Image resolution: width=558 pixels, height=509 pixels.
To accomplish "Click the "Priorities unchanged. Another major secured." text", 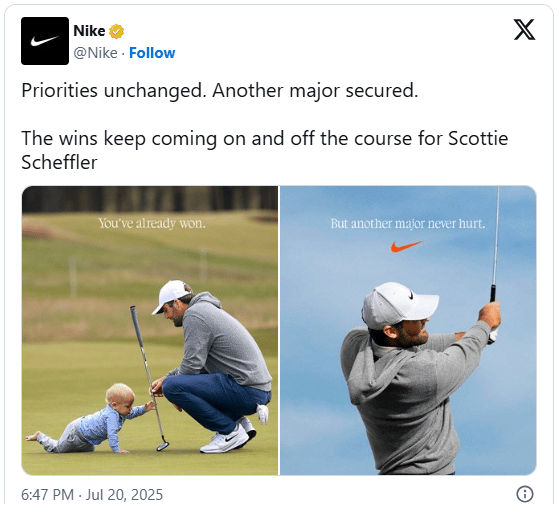I will click(x=220, y=90).
